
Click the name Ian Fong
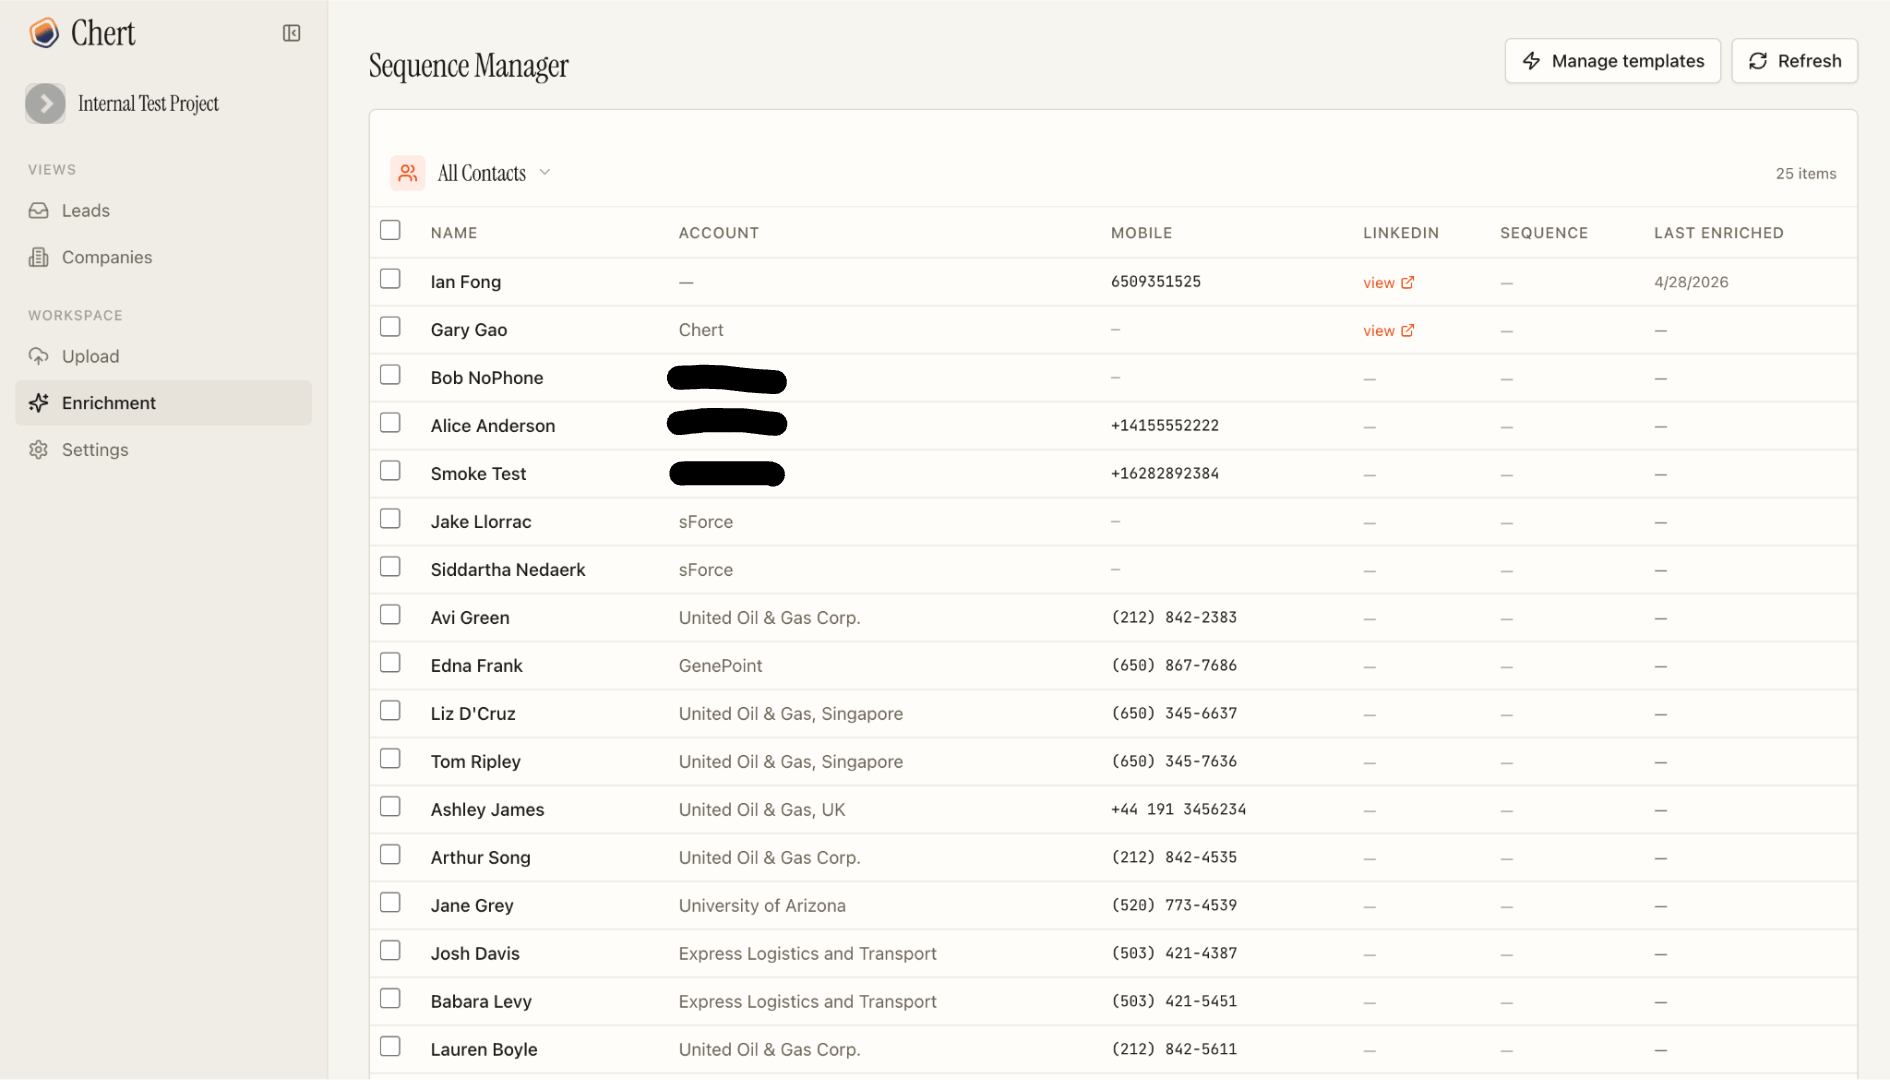pos(466,282)
